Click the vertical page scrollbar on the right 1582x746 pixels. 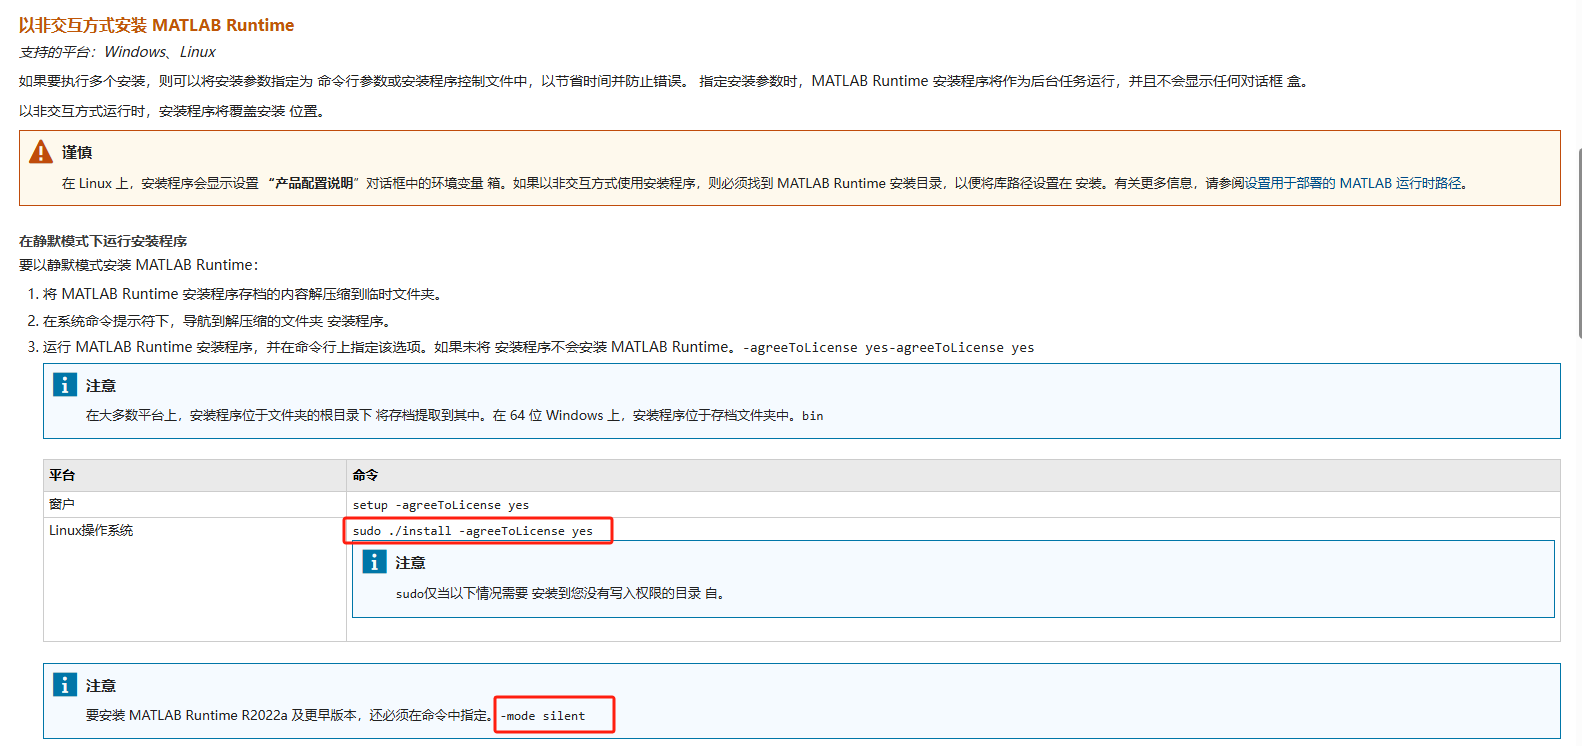click(x=1579, y=243)
